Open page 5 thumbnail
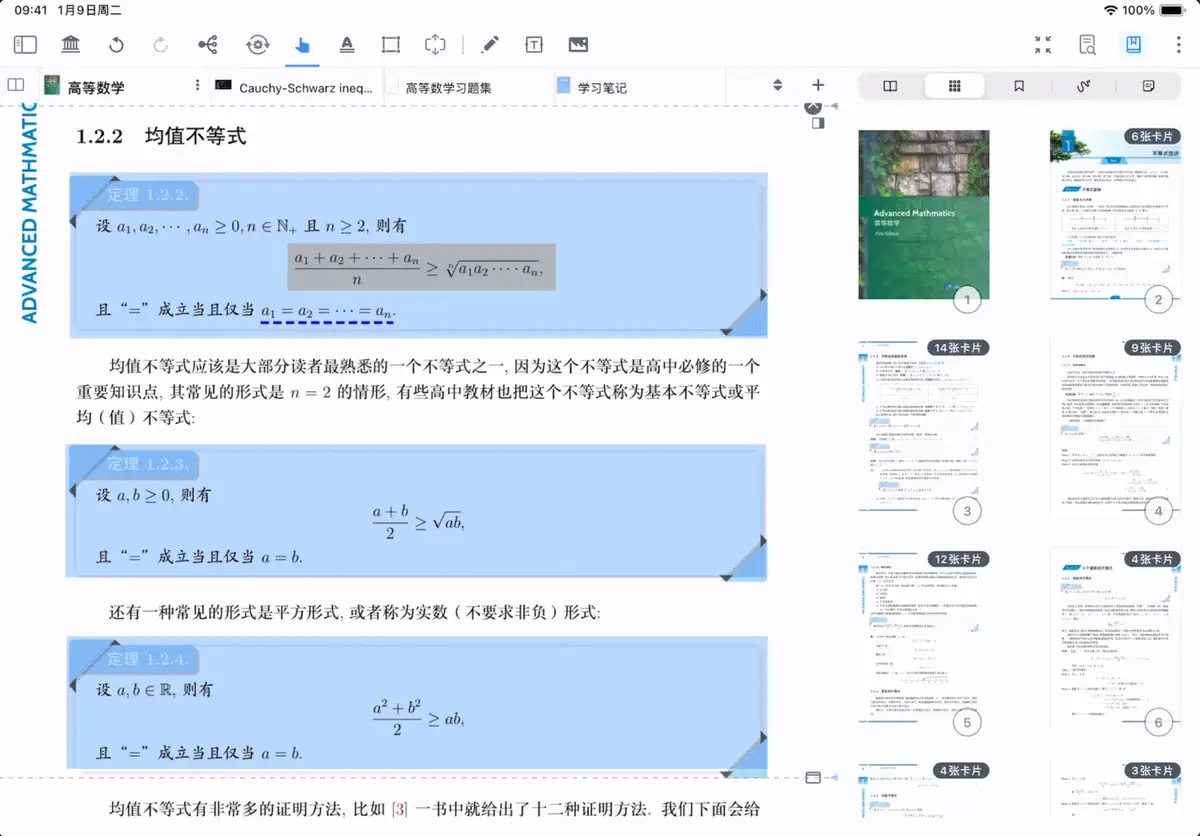1200x836 pixels. point(924,640)
